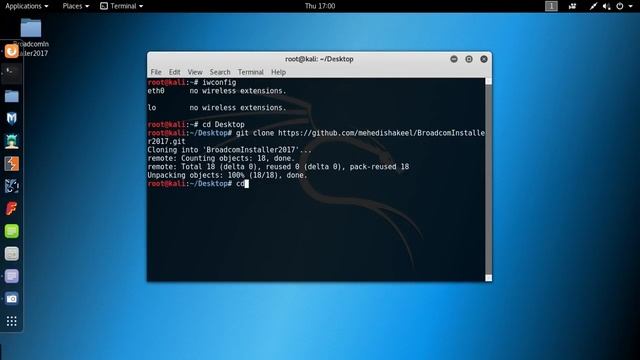Launch Burp Suite from the dock
The width and height of the screenshot is (640, 360).
11,164
